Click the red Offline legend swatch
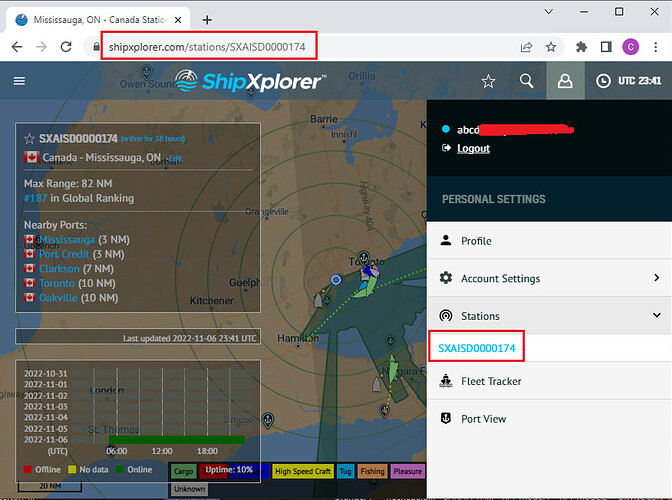The image size is (672, 500). [28, 469]
